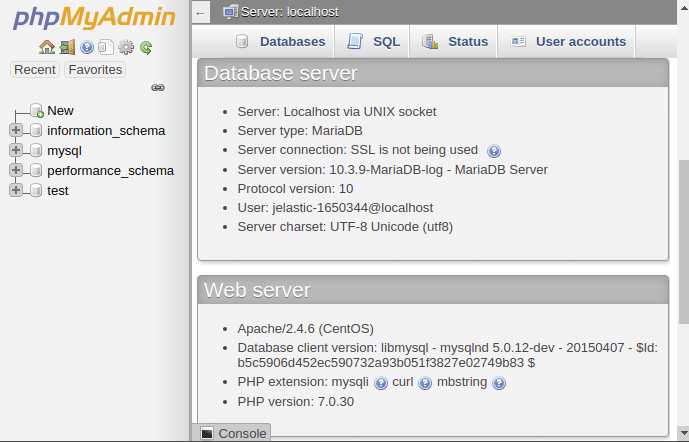Image resolution: width=689 pixels, height=442 pixels.
Task: Open navigation panel settings gear icon
Action: 126,47
